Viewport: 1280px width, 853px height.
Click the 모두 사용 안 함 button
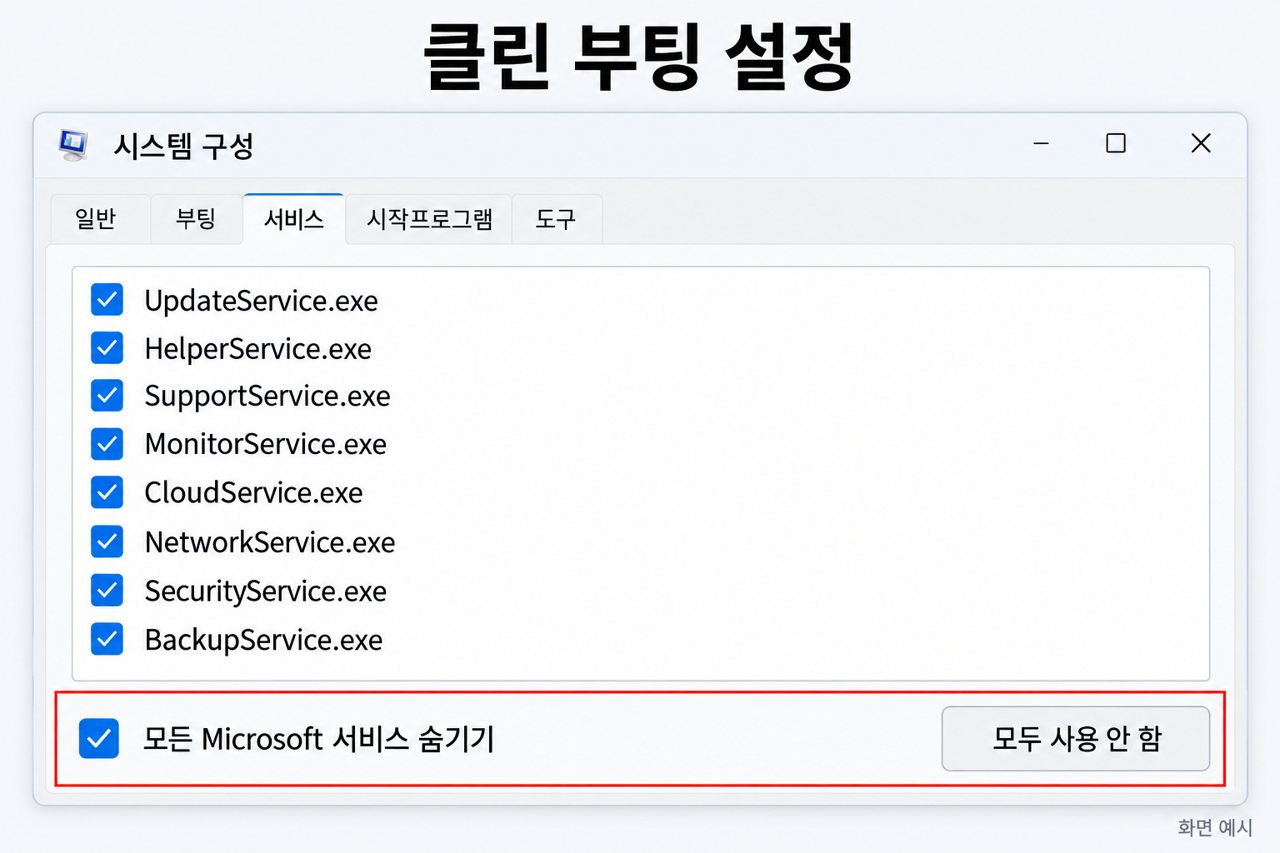[x=1076, y=739]
